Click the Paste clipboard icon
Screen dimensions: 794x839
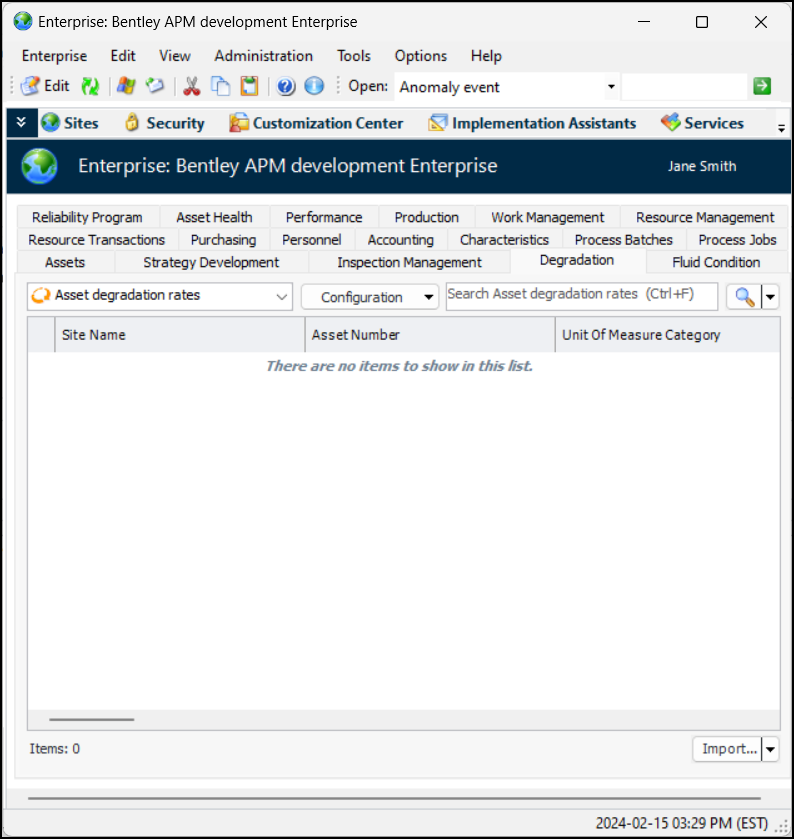pyautogui.click(x=249, y=86)
